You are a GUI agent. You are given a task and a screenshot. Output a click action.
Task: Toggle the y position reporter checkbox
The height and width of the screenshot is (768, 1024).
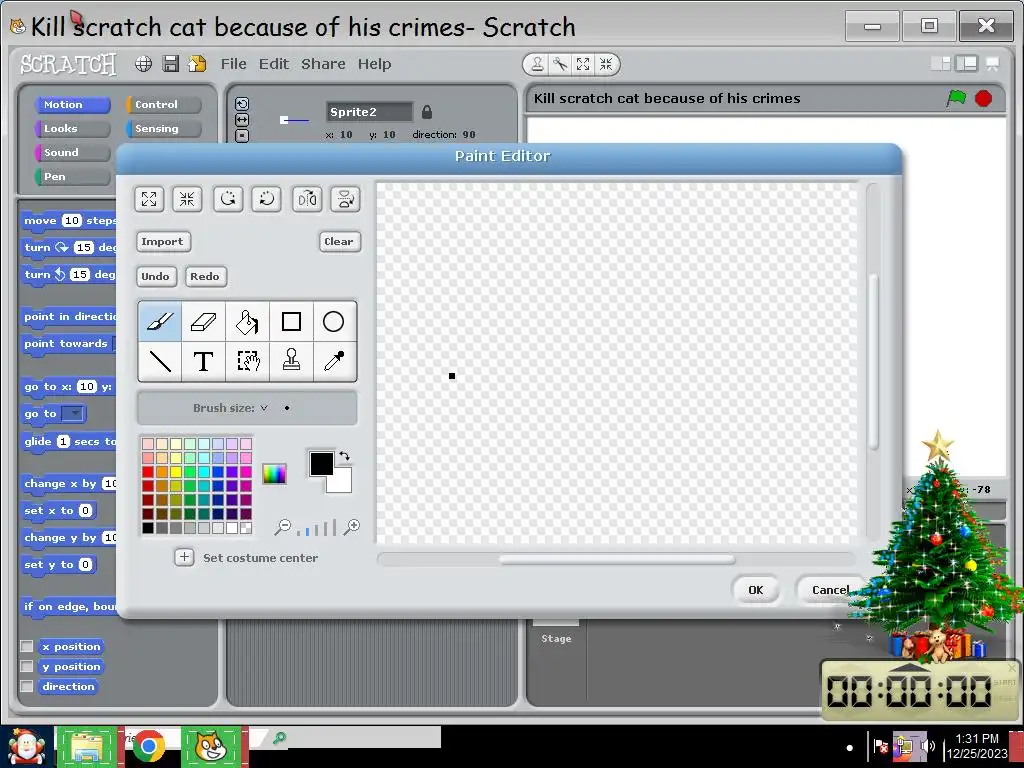[27, 666]
